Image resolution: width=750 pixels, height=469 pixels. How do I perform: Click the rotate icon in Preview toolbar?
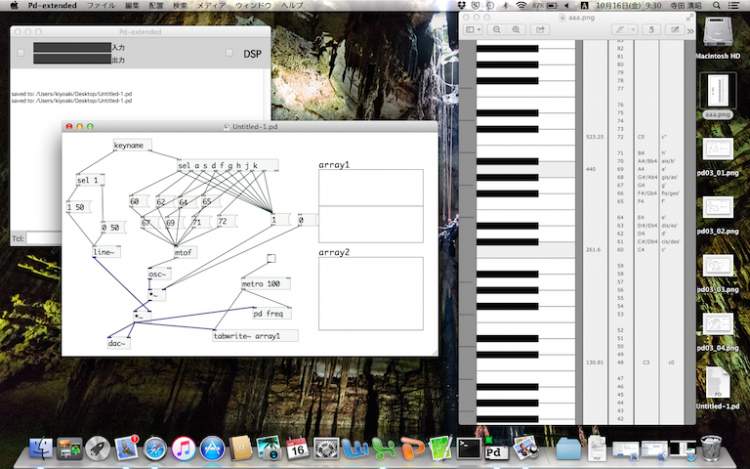[x=650, y=30]
